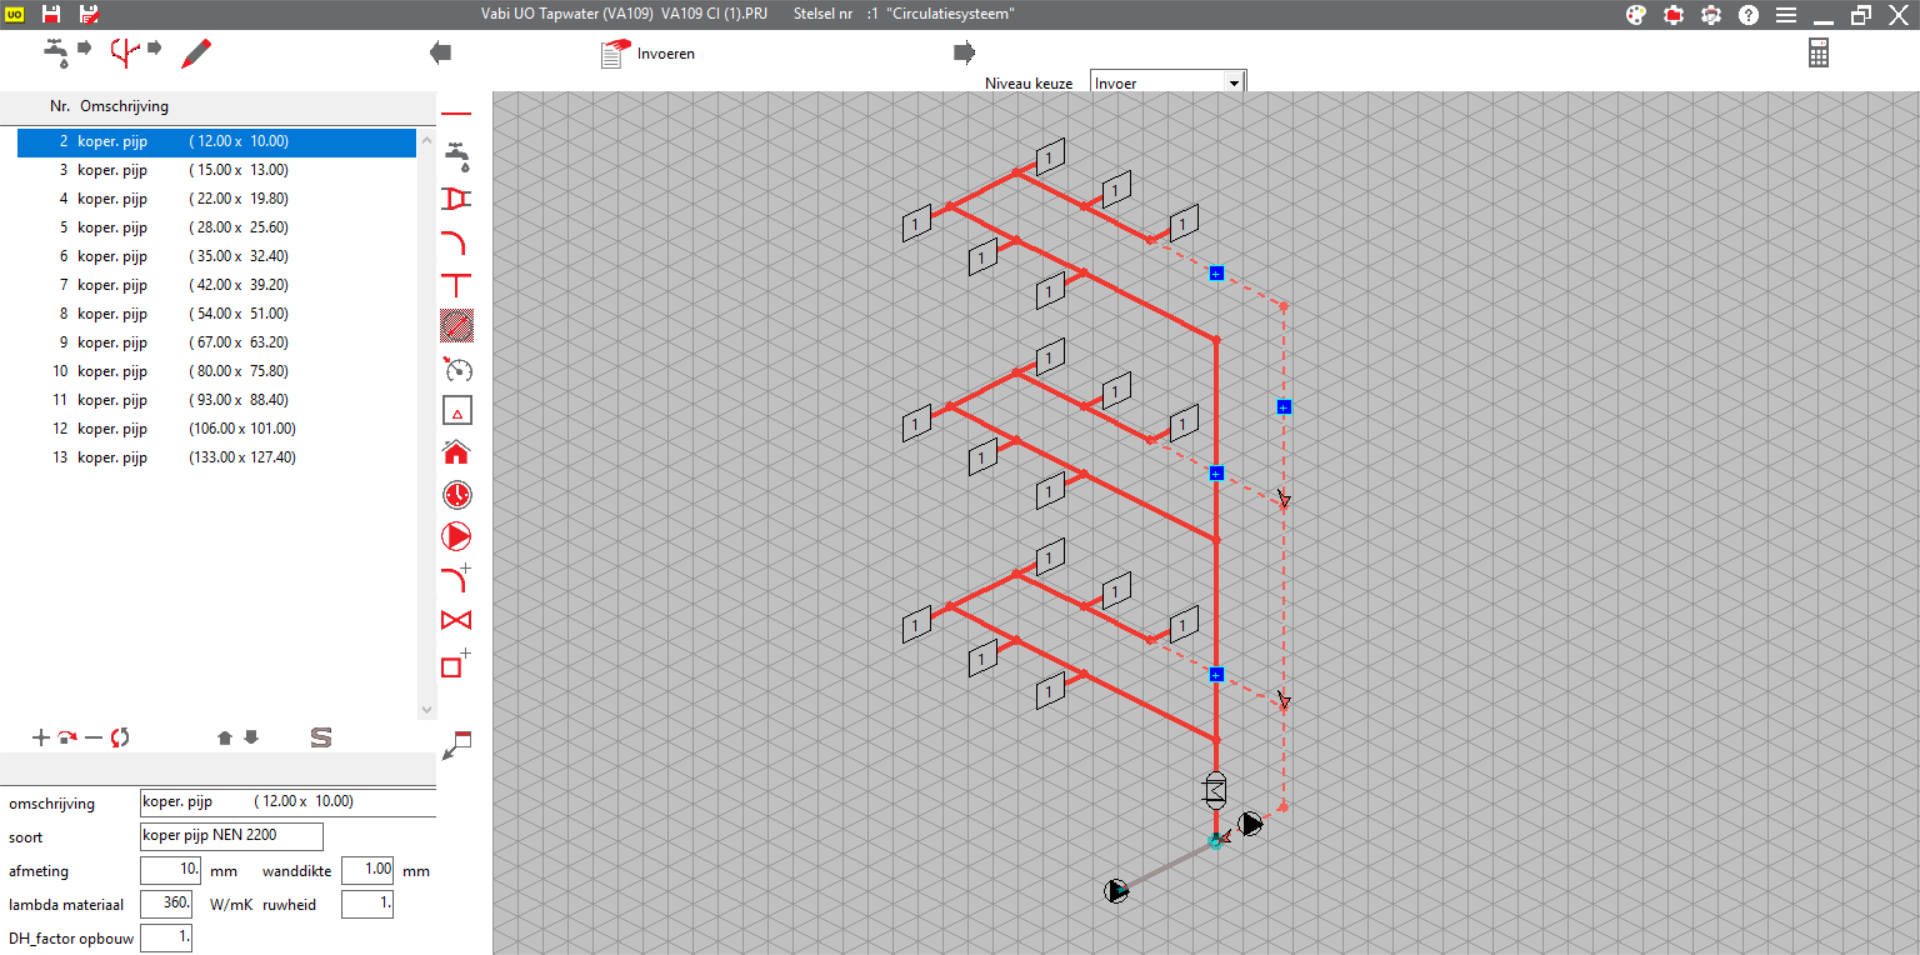Select the boxed triangle appliance tool
The width and height of the screenshot is (1920, 955).
click(457, 411)
